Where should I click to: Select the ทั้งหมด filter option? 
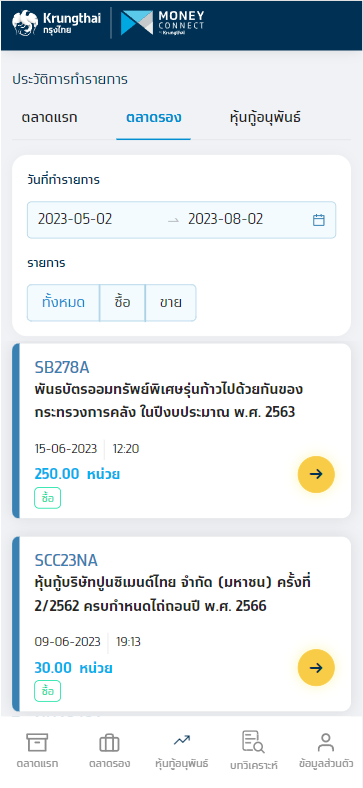pyautogui.click(x=63, y=303)
